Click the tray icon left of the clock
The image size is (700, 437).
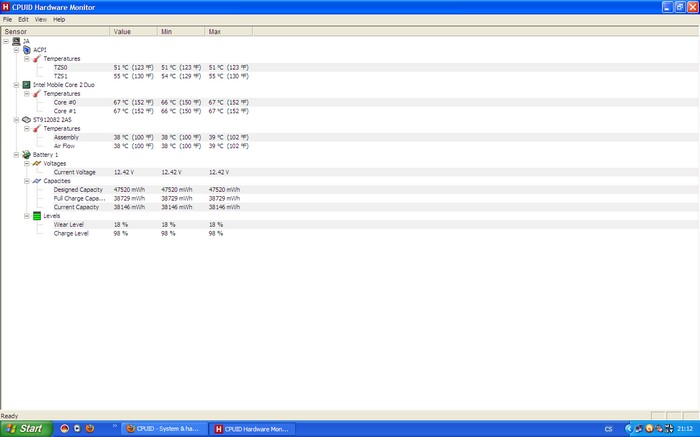(669, 429)
